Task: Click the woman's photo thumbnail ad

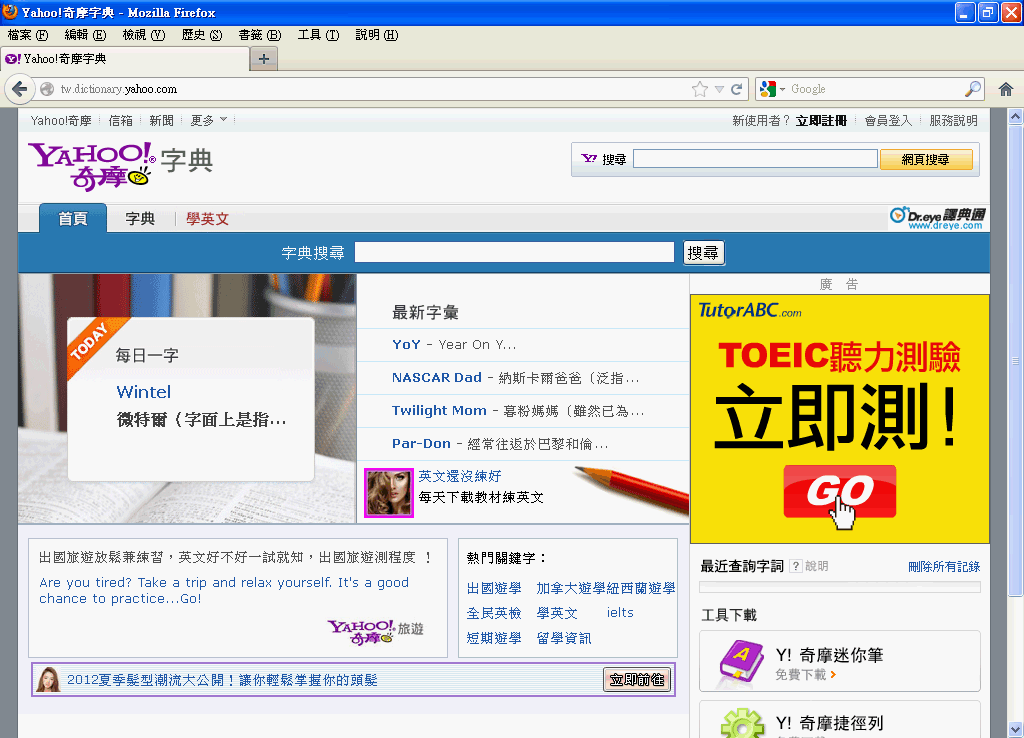Action: click(x=389, y=492)
